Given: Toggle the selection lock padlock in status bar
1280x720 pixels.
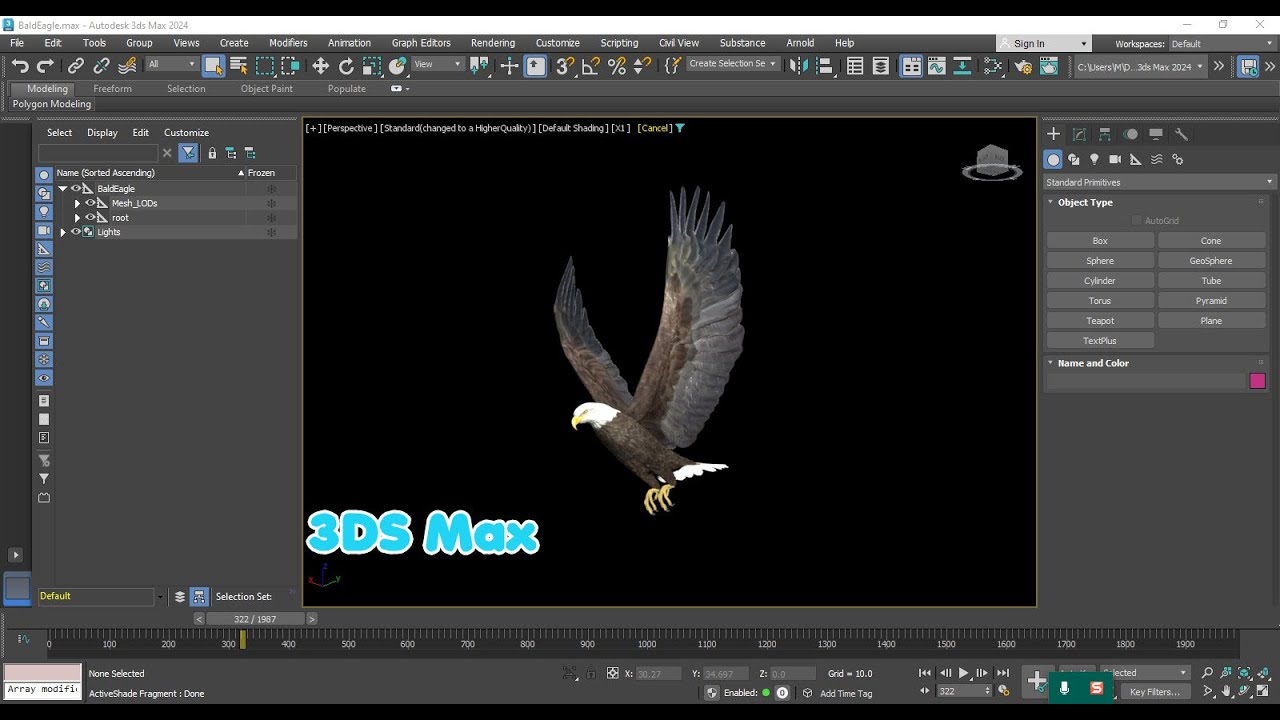Looking at the screenshot, I should click(591, 674).
